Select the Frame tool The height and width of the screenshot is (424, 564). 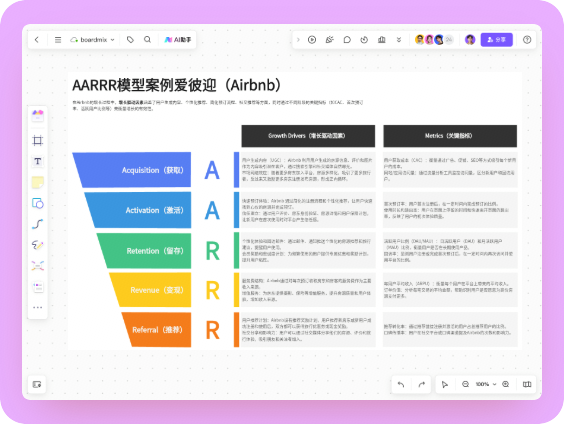[38, 140]
